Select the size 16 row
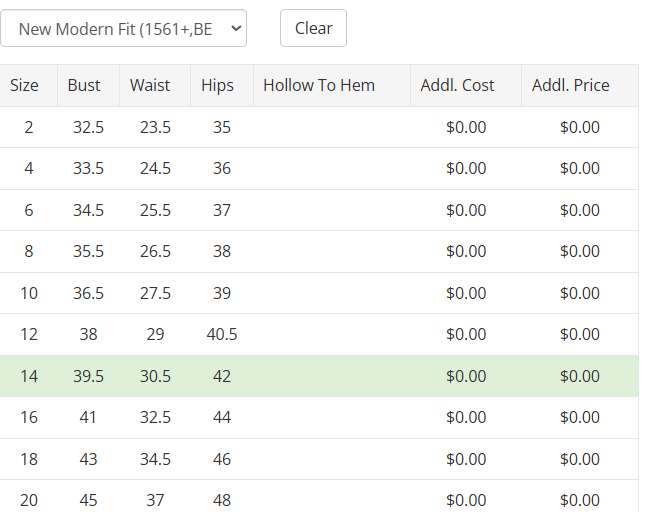This screenshot has height=512, width=647. (29, 417)
